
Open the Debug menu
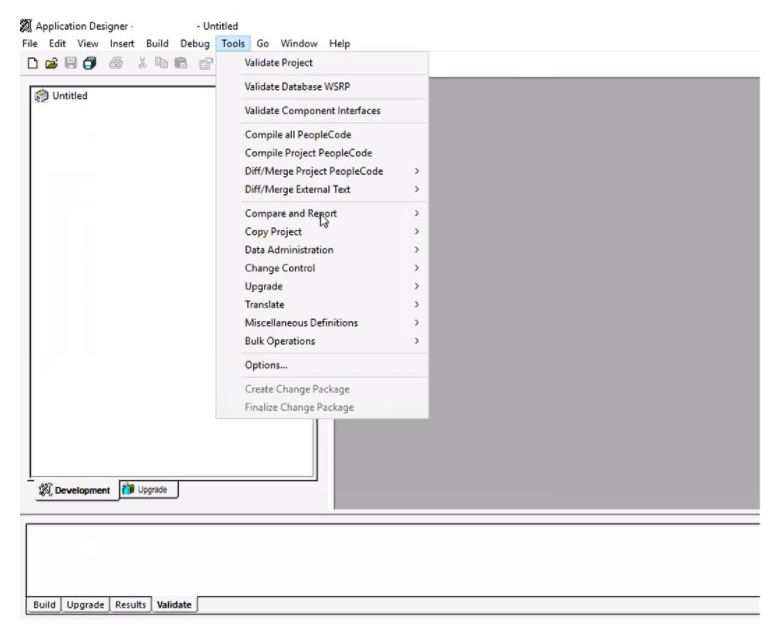tap(194, 43)
